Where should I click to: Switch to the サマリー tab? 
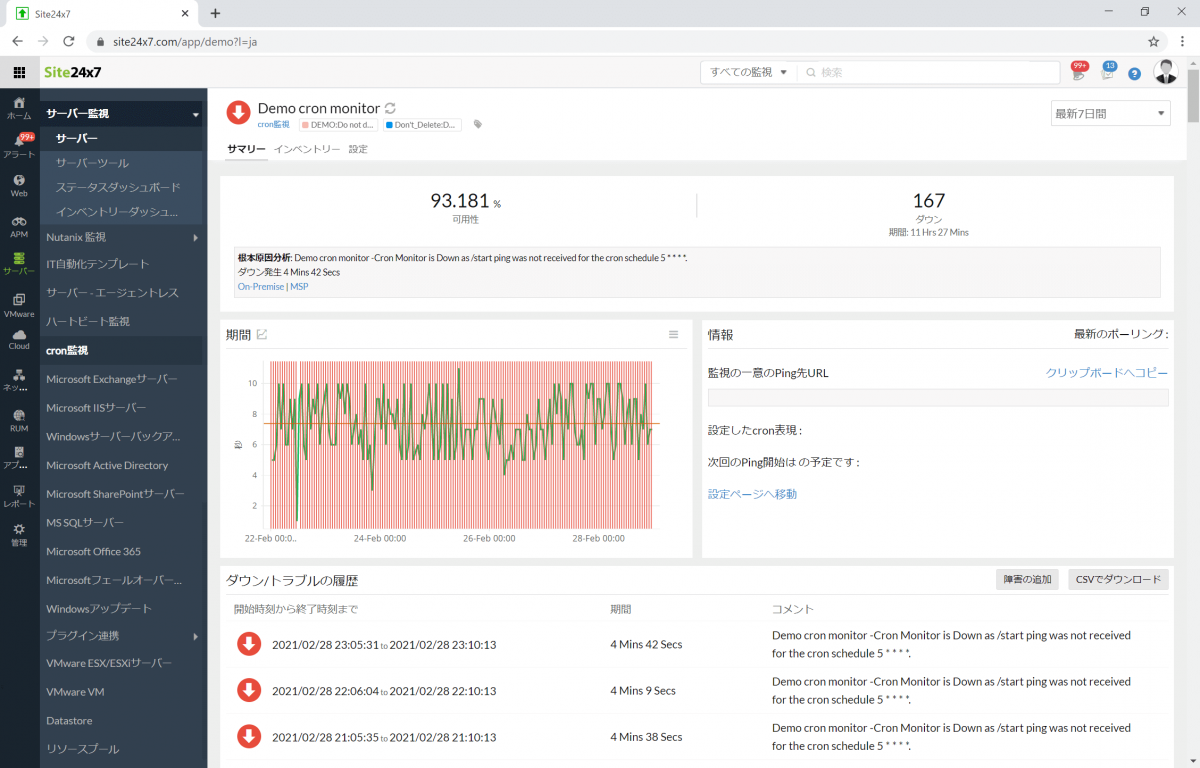(x=246, y=149)
